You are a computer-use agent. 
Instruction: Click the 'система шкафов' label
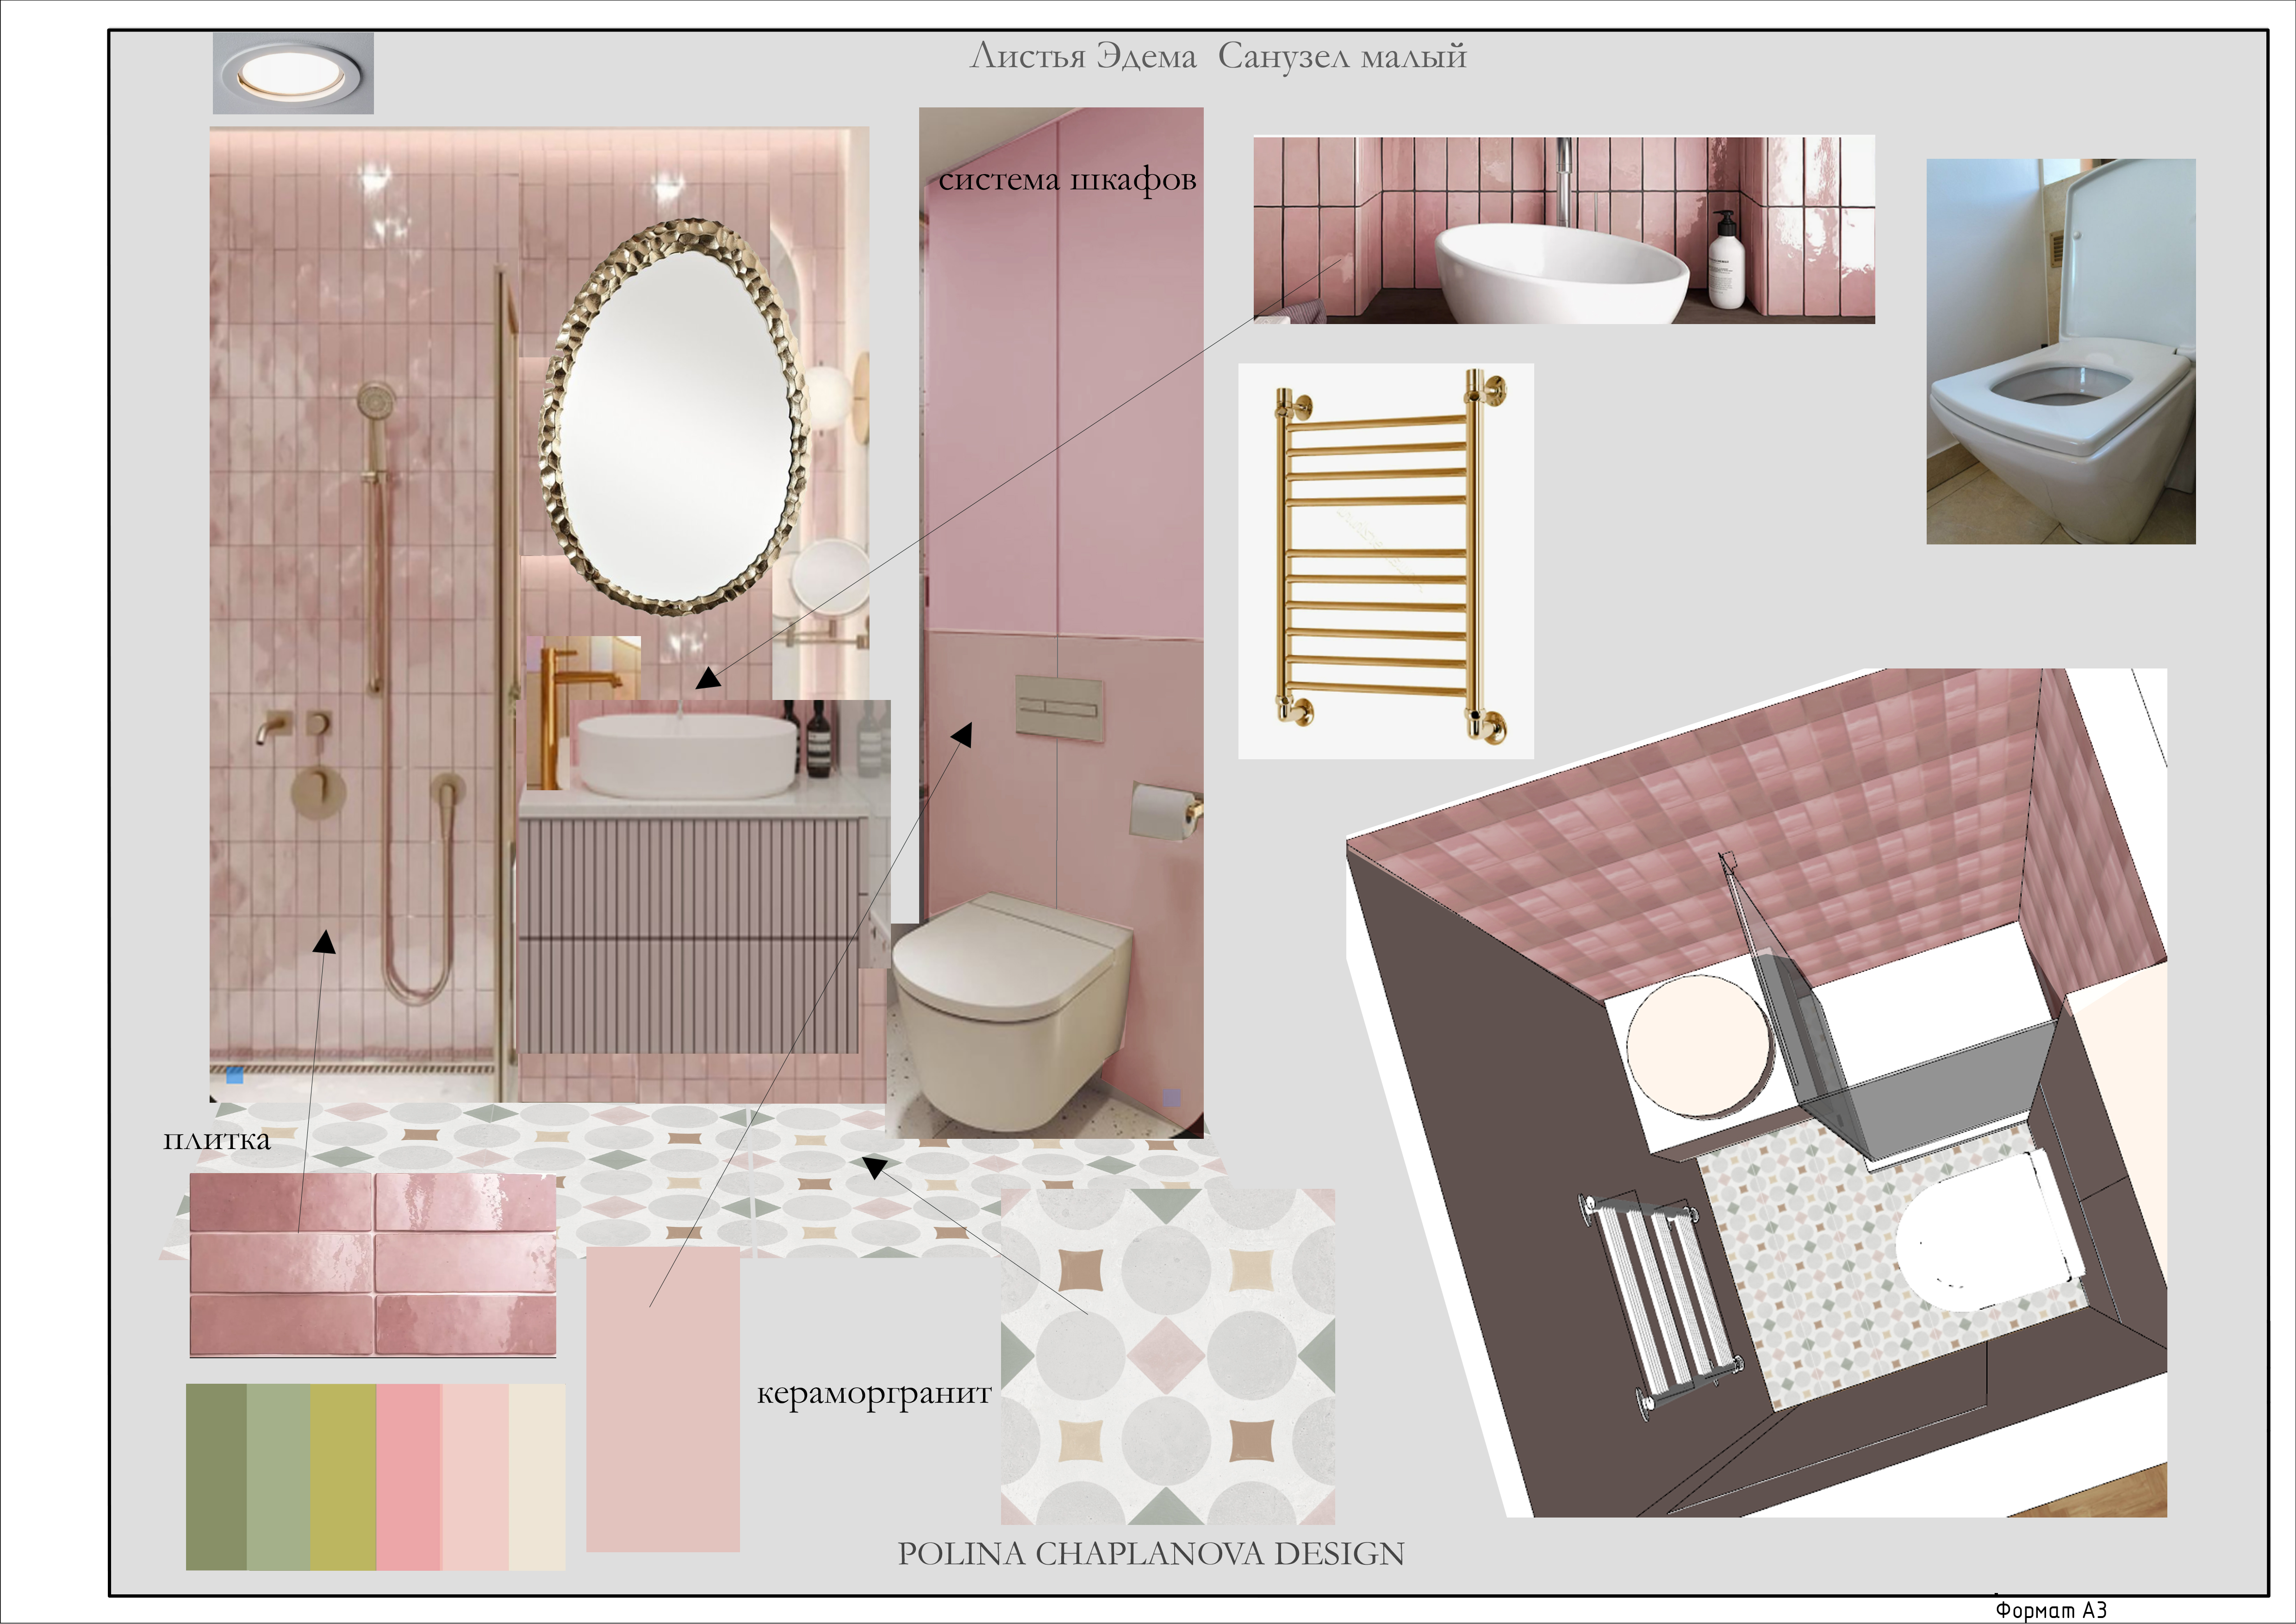coord(1067,180)
